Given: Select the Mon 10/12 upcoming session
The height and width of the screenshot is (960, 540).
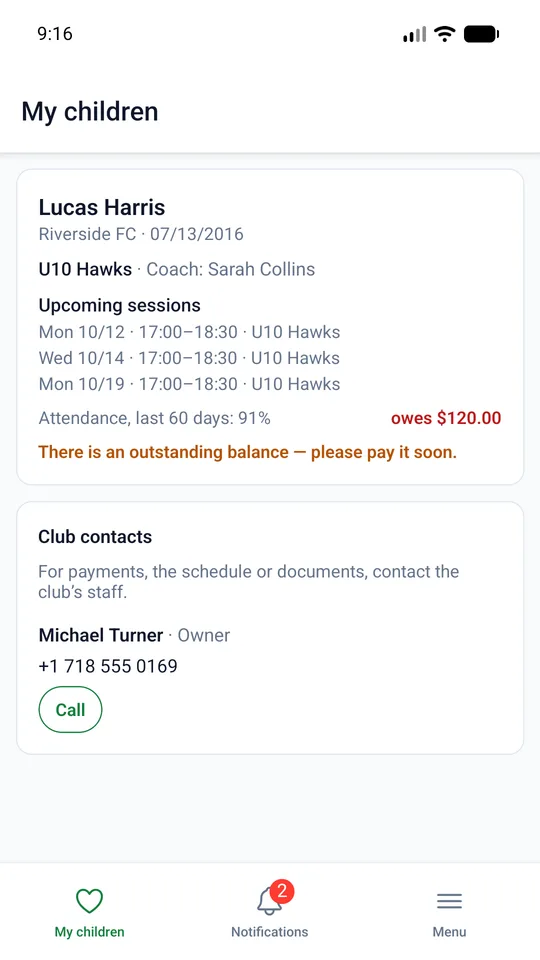Looking at the screenshot, I should point(189,332).
